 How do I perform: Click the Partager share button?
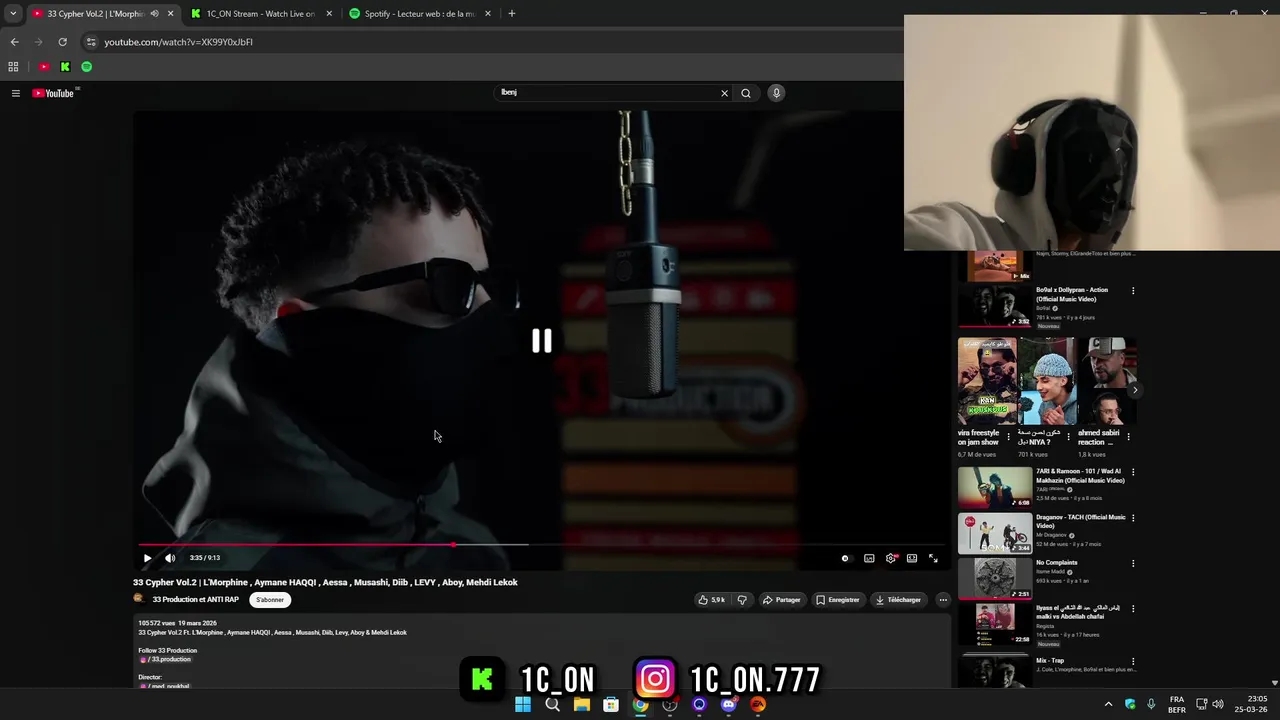tap(781, 600)
